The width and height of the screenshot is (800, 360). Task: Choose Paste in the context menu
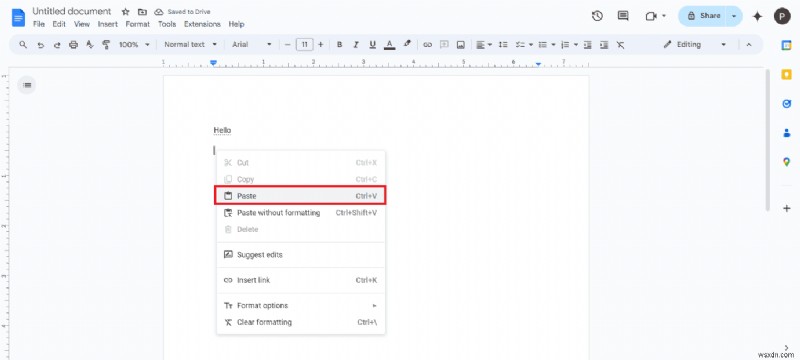click(300, 196)
